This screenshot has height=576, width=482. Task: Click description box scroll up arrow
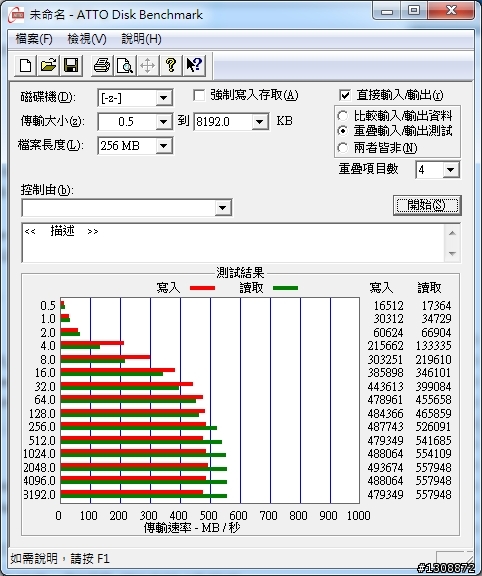[452, 233]
